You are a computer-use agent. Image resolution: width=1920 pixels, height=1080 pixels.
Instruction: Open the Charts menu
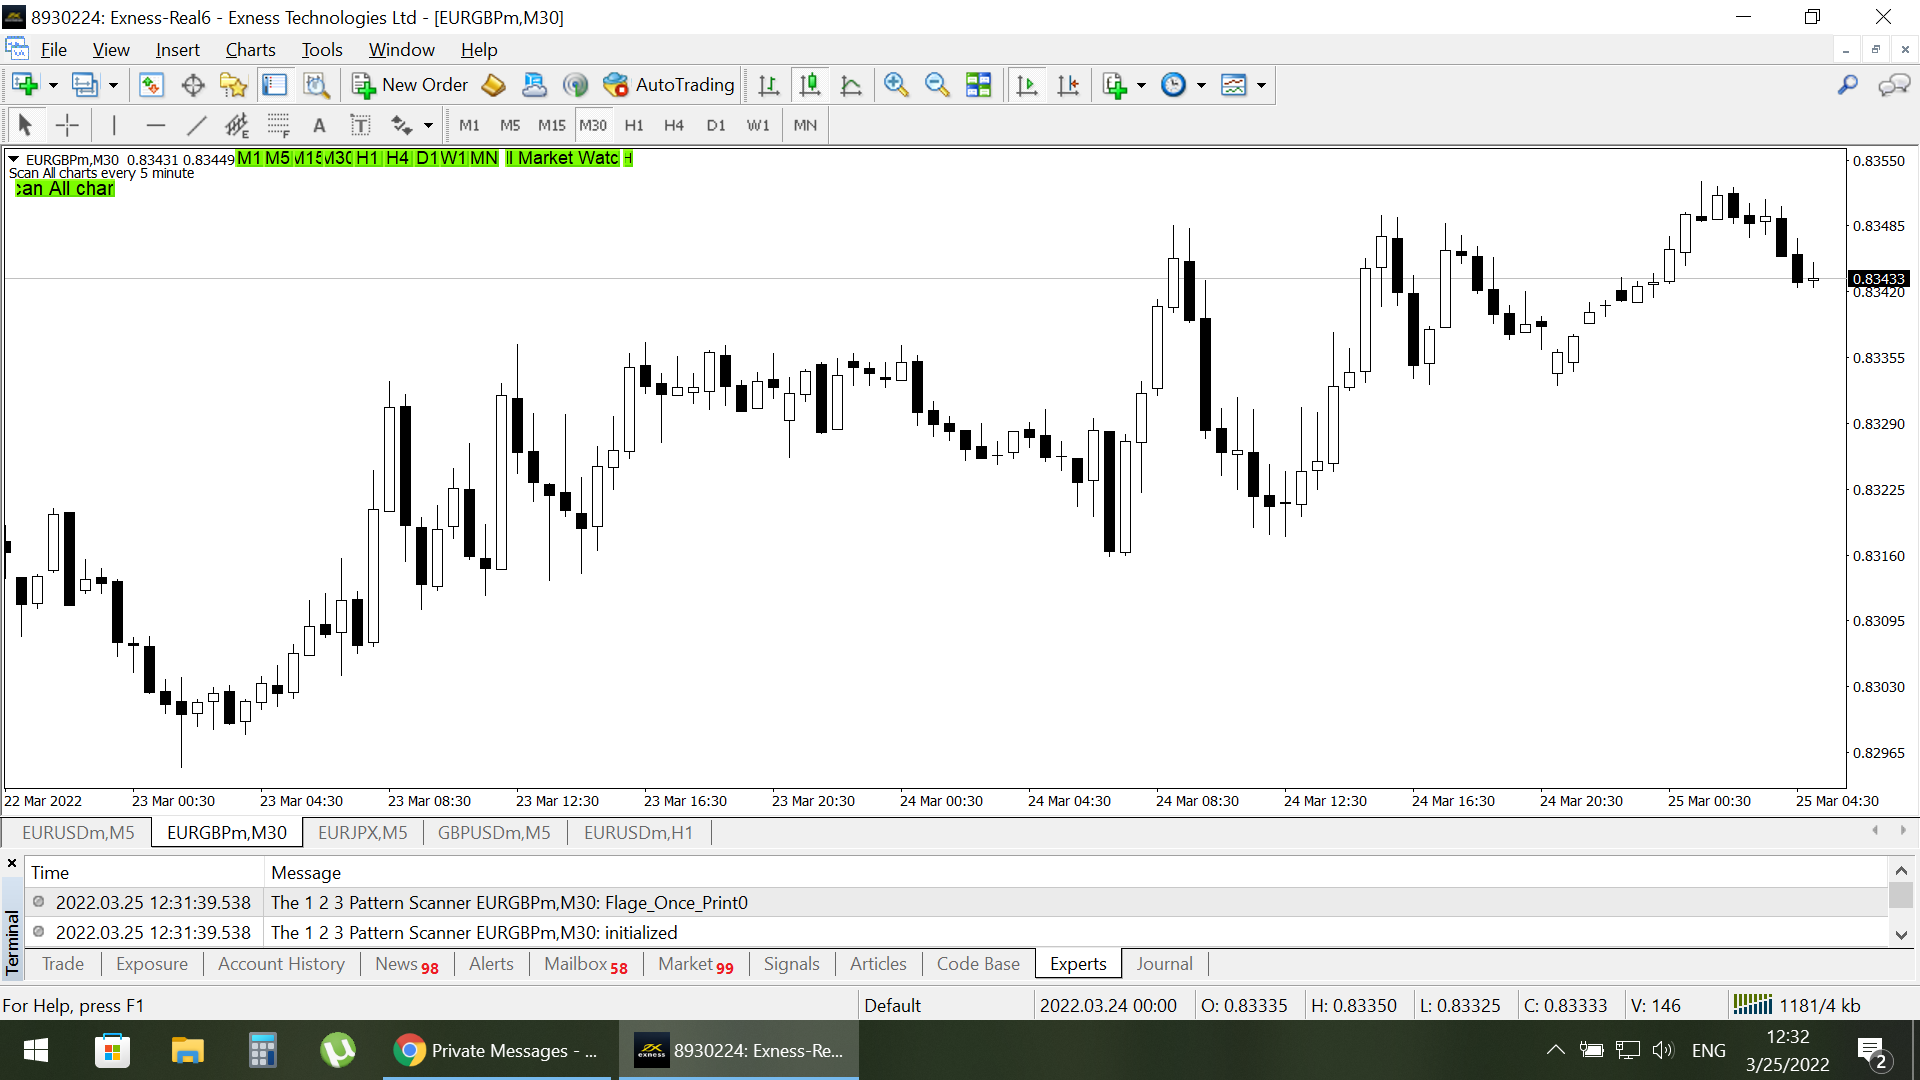click(250, 50)
